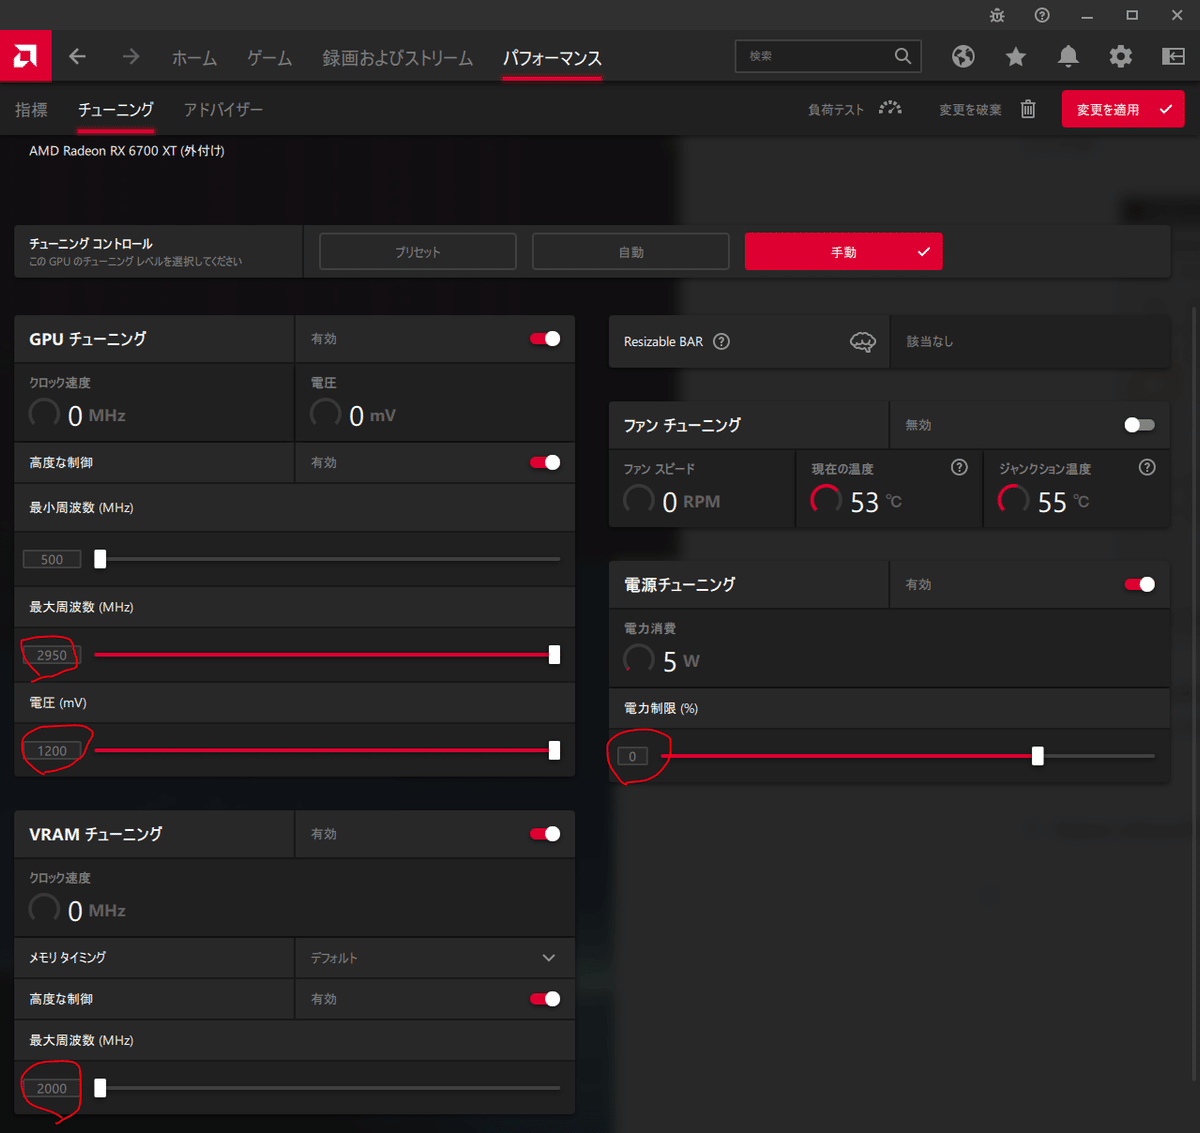Image resolution: width=1200 pixels, height=1133 pixels.
Task: Click the GPU 最大周波数 slider handle
Action: 554,655
